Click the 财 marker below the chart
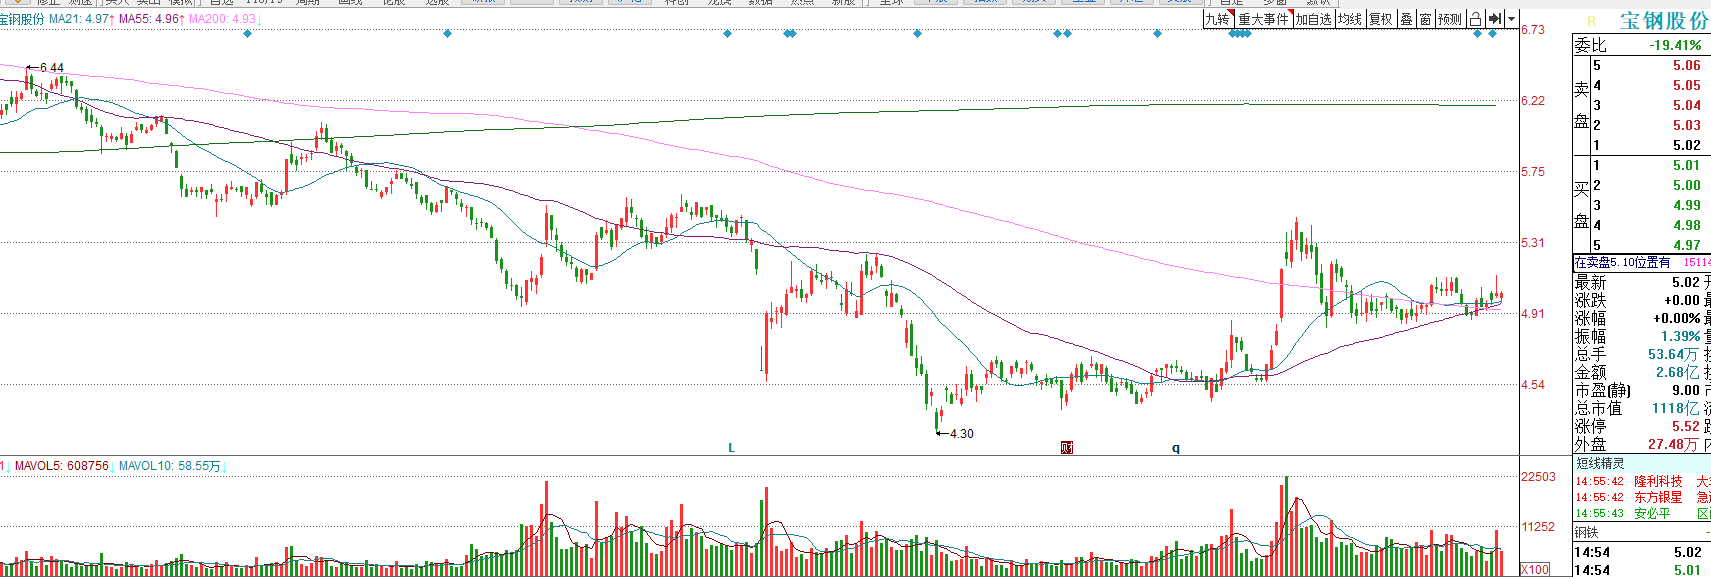Image resolution: width=1711 pixels, height=577 pixels. pos(1067,447)
